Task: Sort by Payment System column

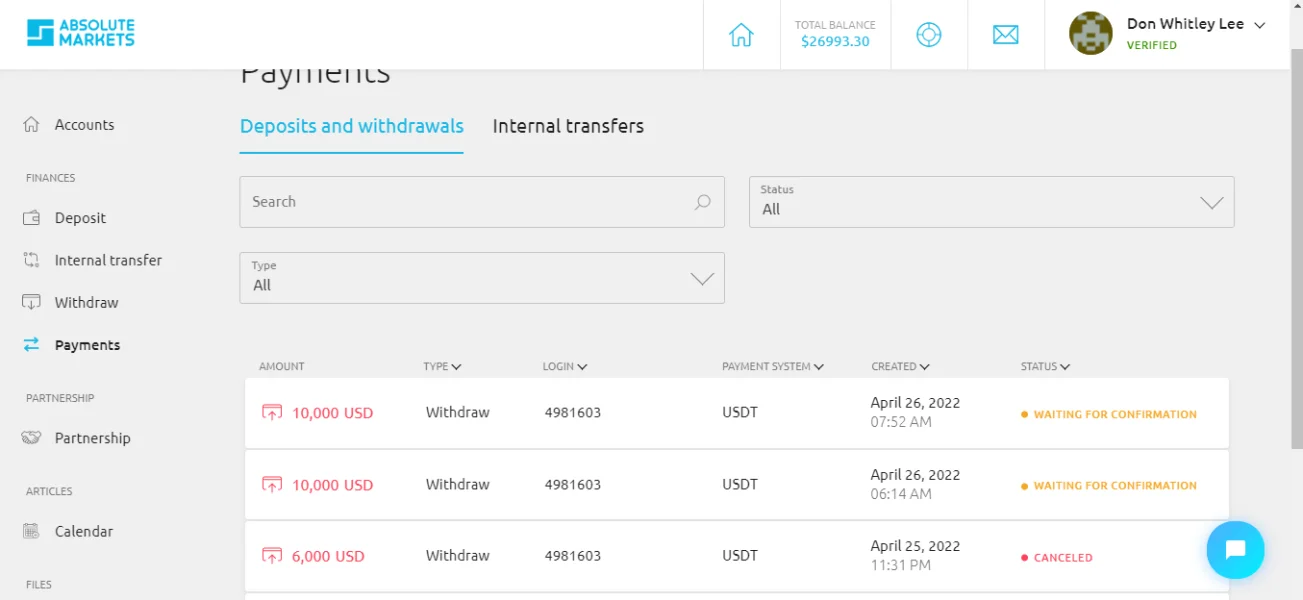Action: 772,367
